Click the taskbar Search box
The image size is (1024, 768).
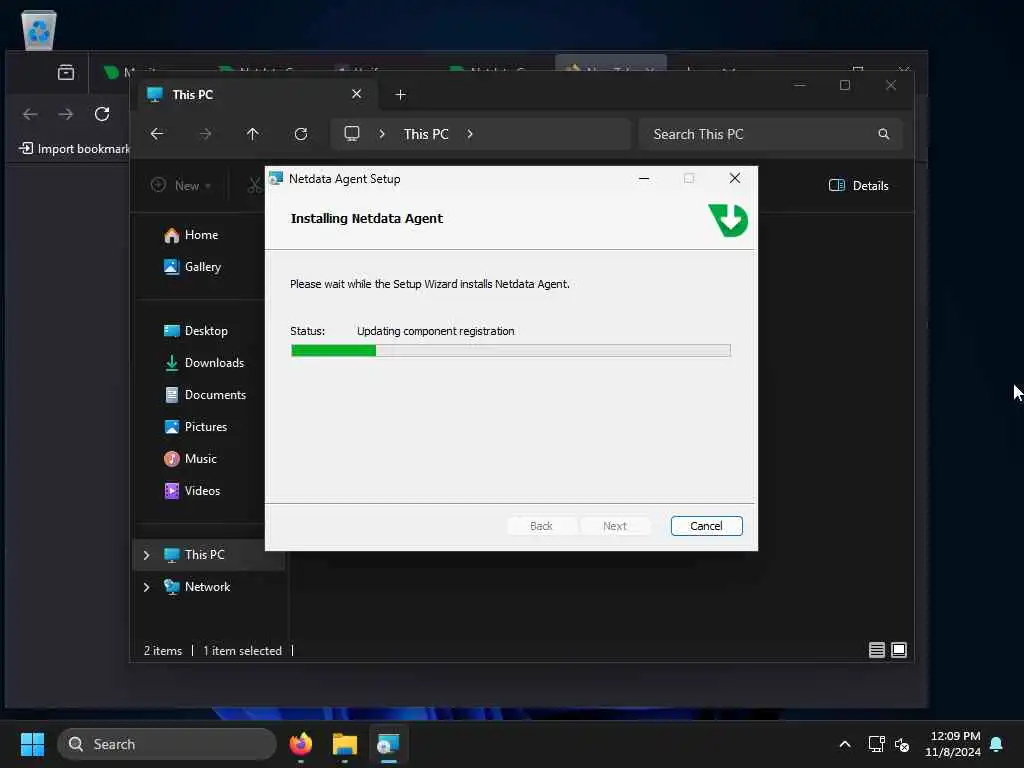[x=167, y=744]
